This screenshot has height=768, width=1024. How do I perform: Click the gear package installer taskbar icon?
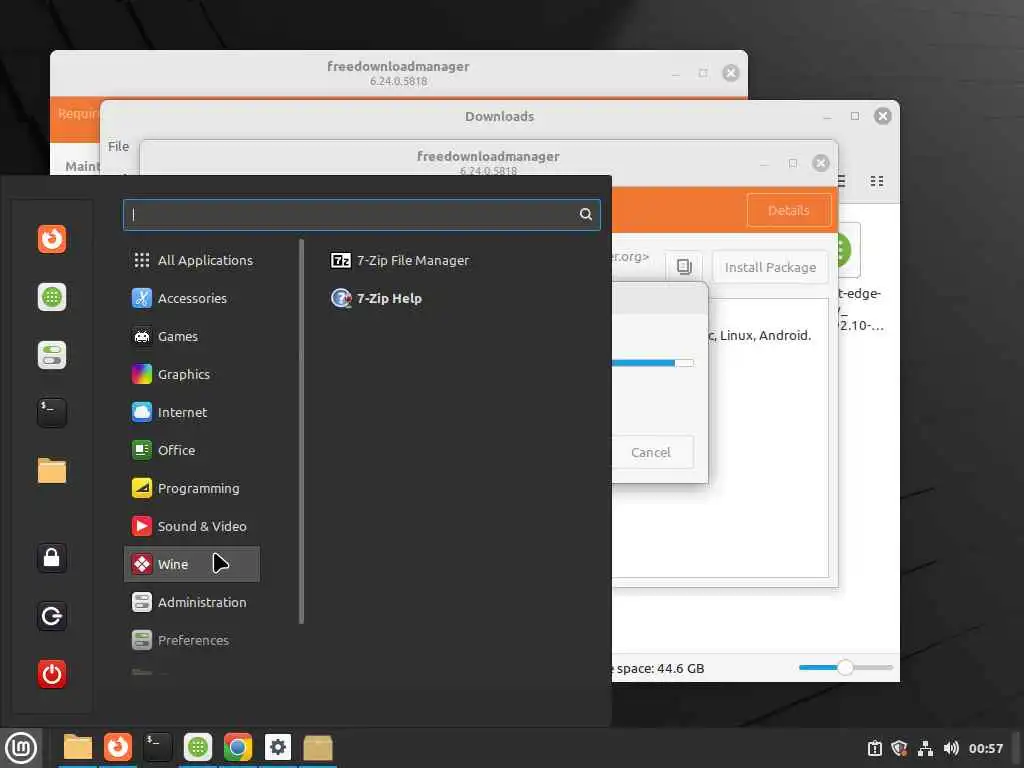(278, 747)
